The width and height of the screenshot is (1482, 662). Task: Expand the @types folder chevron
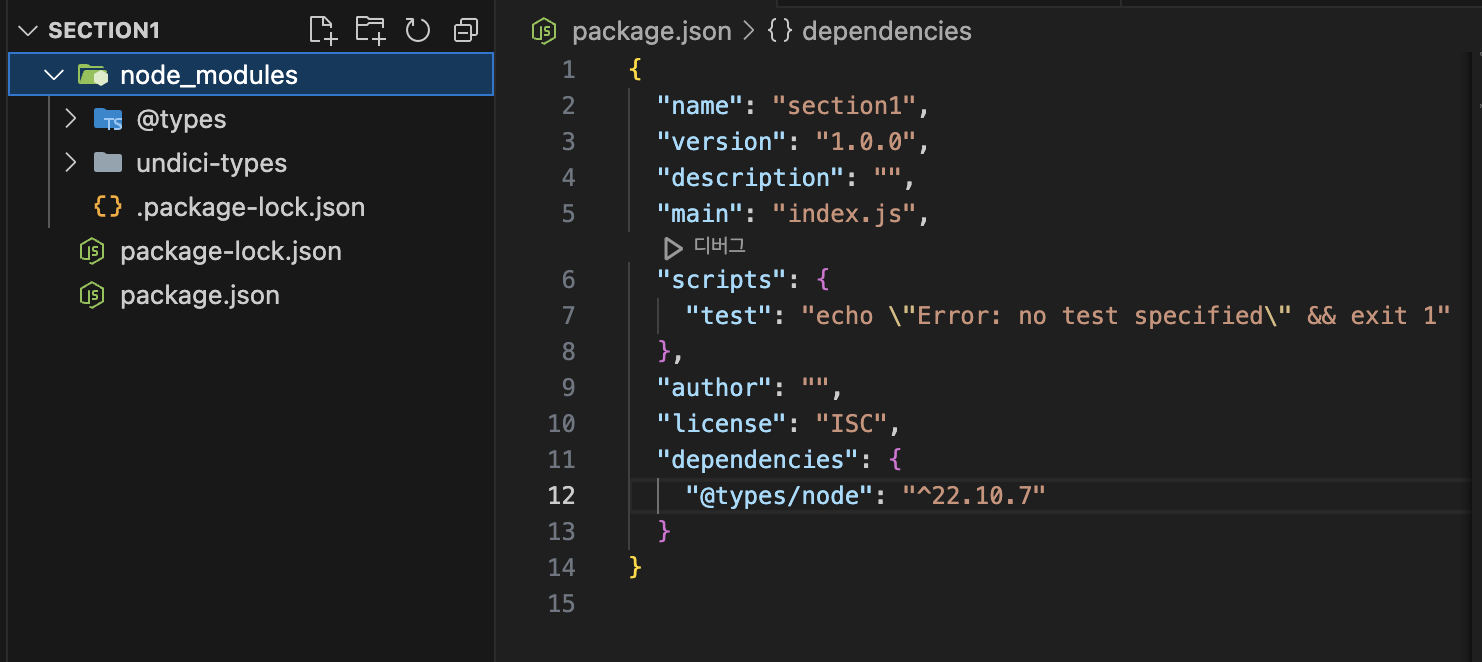(70, 119)
